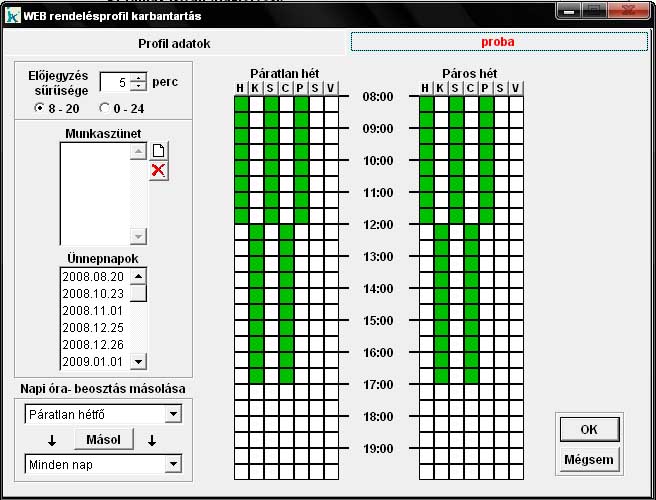
Task: Confirm with the OK button
Action: tap(590, 429)
